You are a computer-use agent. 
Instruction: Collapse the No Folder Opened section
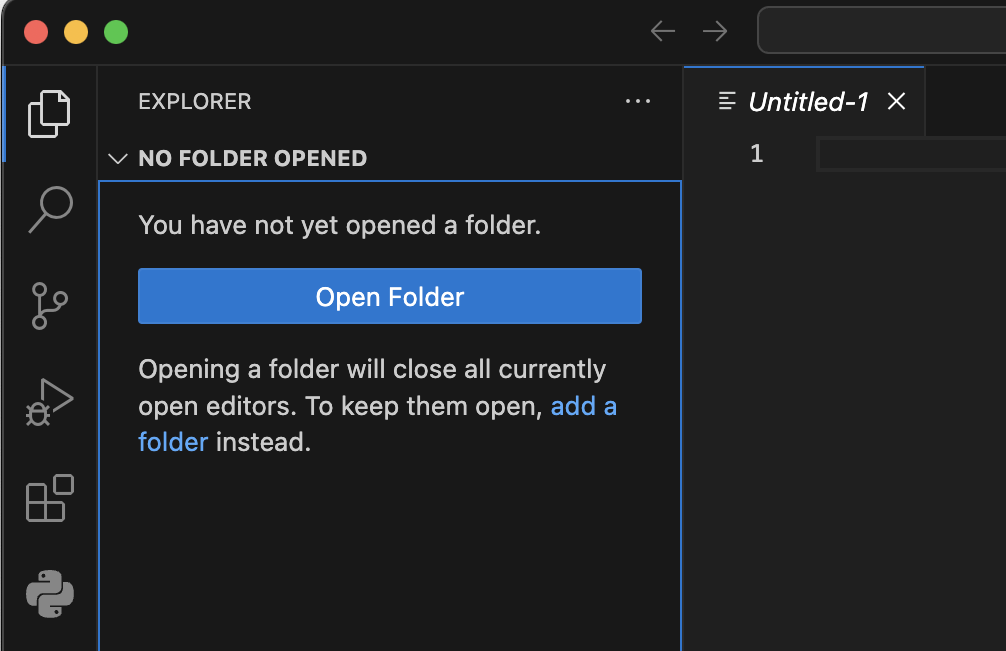tap(118, 158)
